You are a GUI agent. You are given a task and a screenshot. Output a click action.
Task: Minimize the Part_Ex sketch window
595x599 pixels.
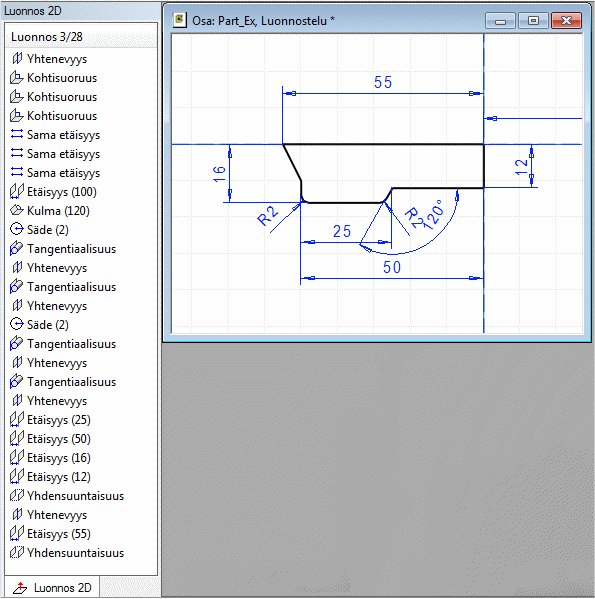500,20
